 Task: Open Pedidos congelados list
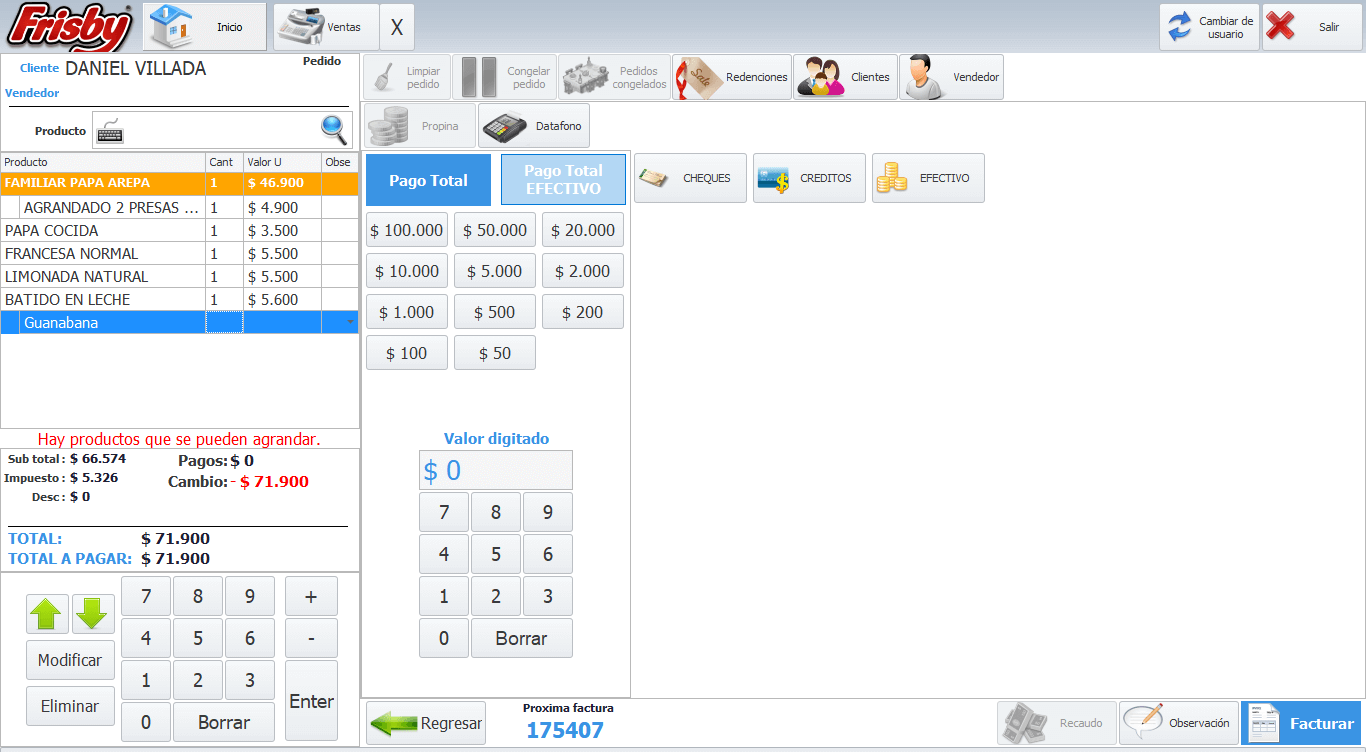(614, 77)
